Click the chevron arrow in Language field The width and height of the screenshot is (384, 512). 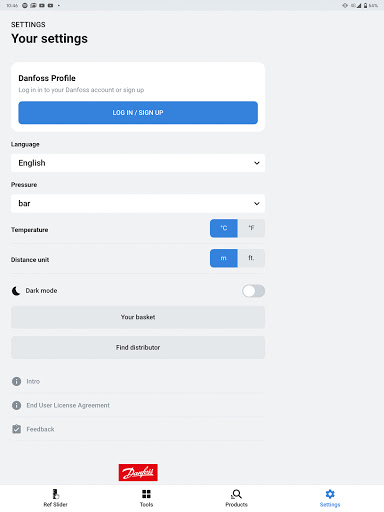coord(257,163)
